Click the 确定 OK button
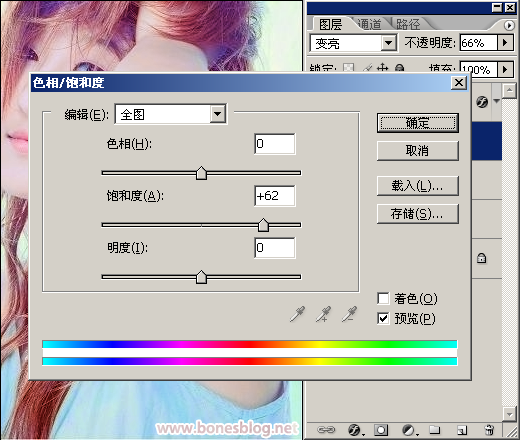520x440 pixels. [x=418, y=123]
